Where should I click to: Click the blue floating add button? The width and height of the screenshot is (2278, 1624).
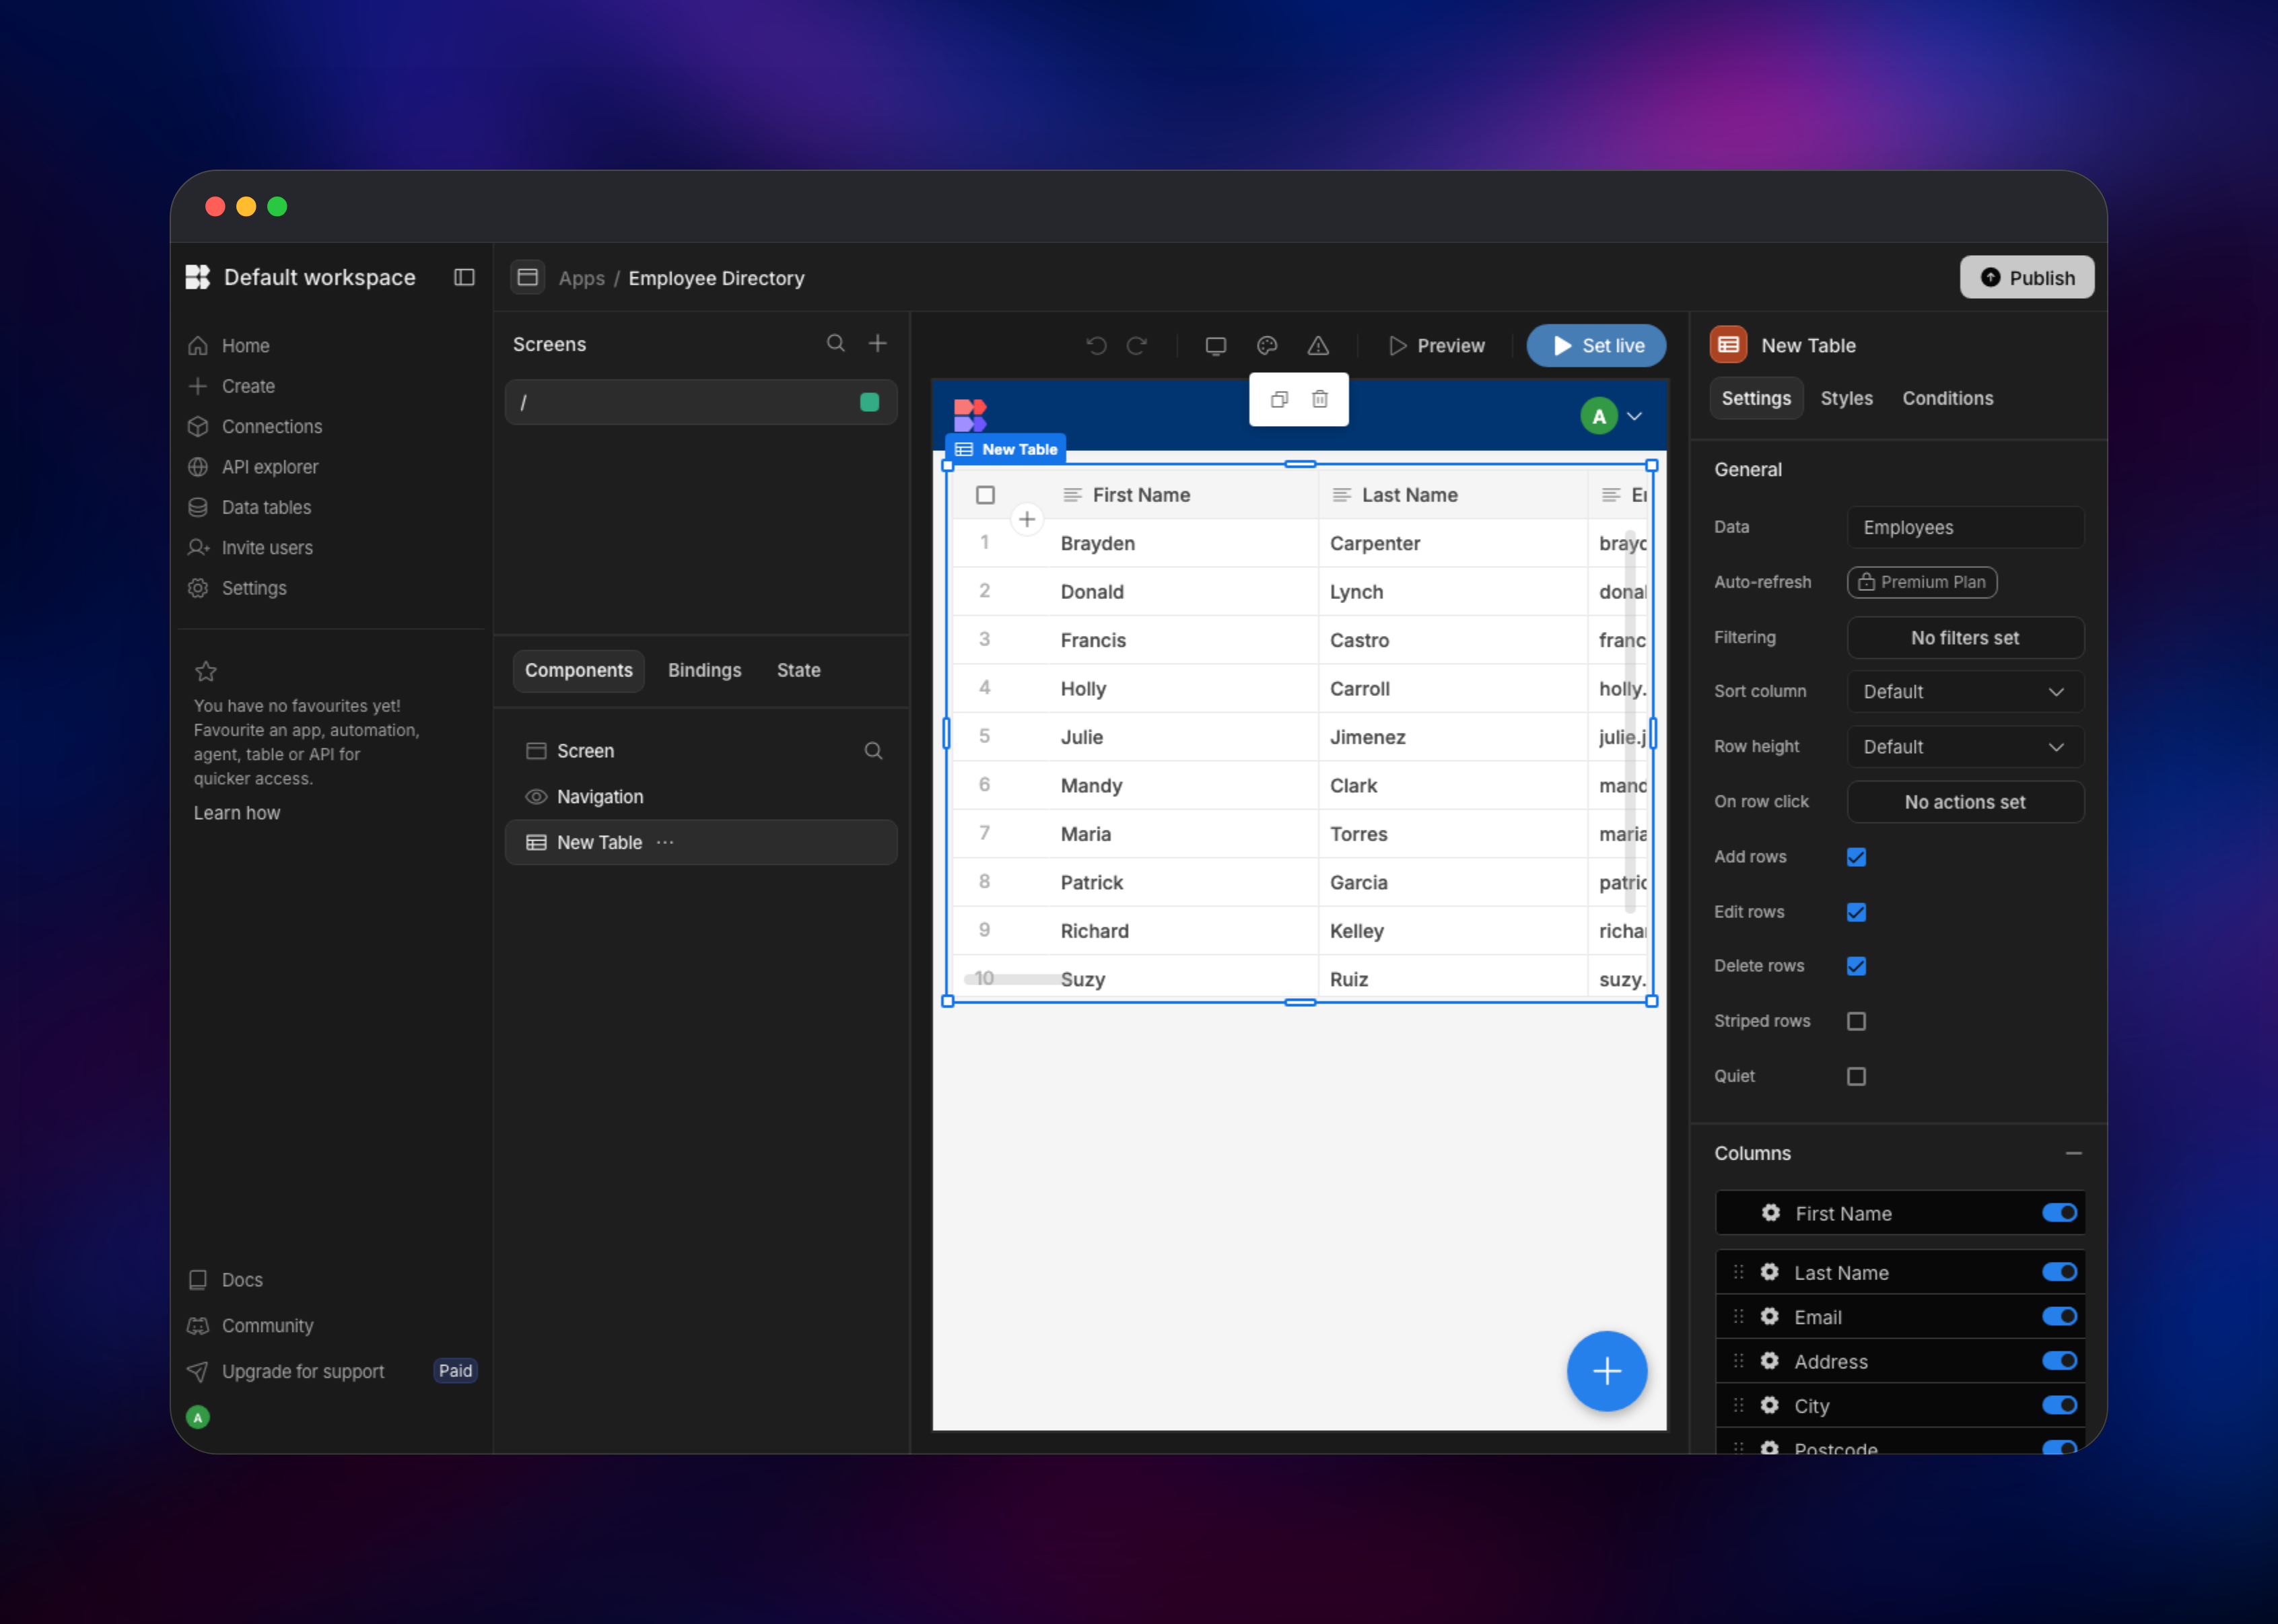(1607, 1371)
